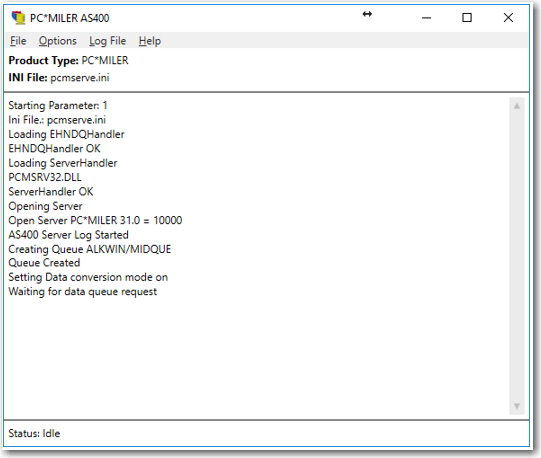Open the Options menu

tap(58, 41)
